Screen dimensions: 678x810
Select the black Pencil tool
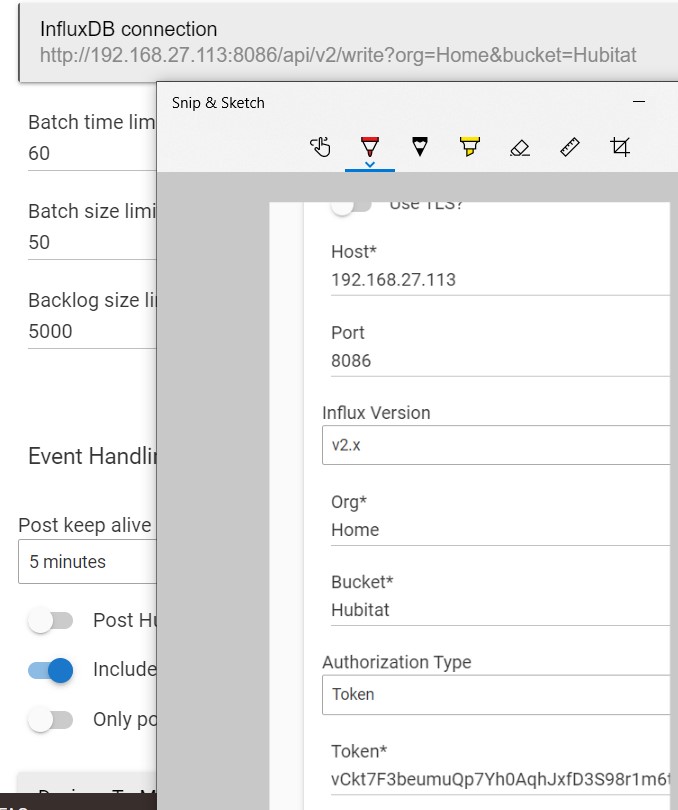(x=420, y=147)
